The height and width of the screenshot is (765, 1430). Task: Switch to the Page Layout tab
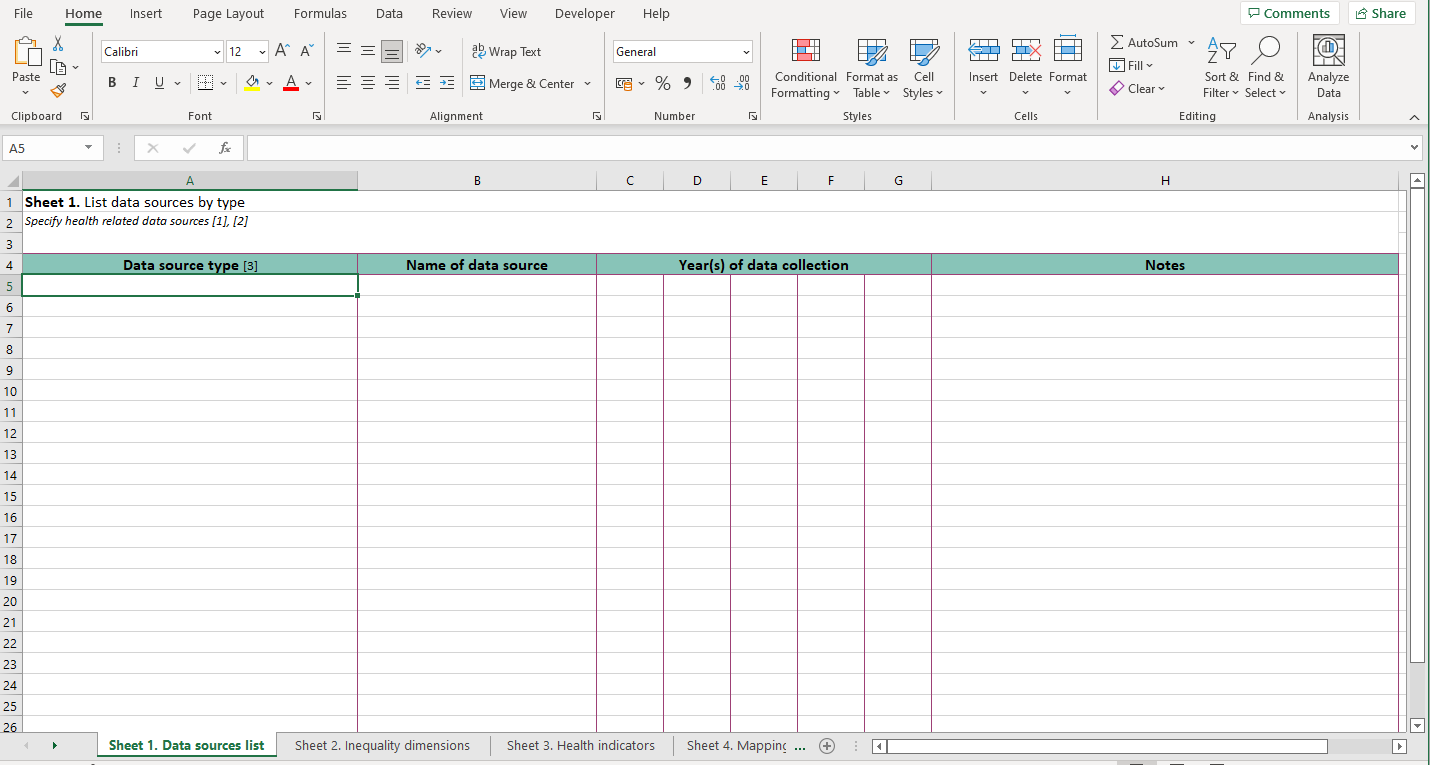(229, 14)
